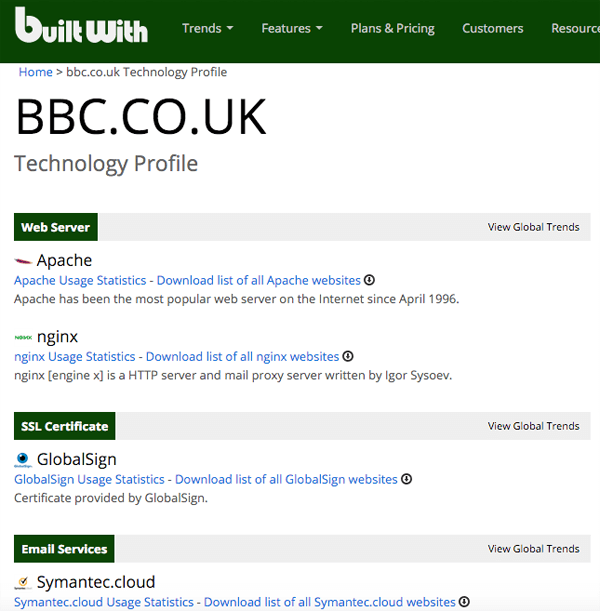600x611 pixels.
Task: Download list of all GlobalSign websites
Action: click(x=286, y=479)
